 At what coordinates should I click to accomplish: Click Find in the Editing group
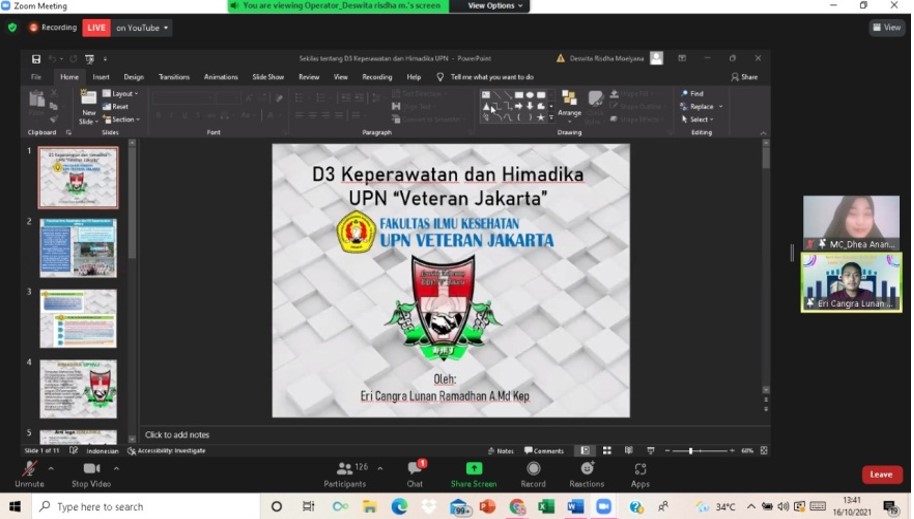692,93
